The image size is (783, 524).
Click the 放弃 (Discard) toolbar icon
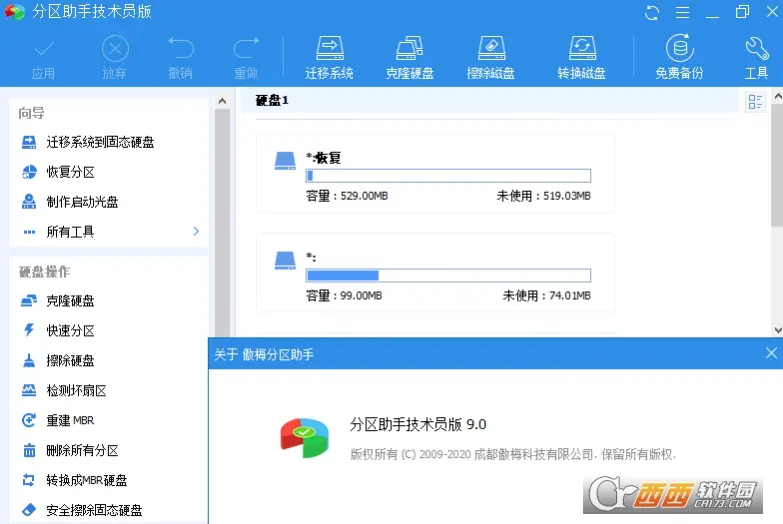(115, 58)
